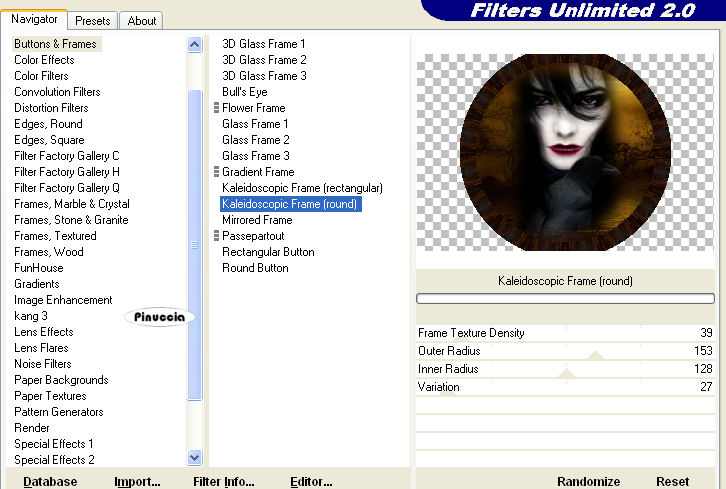Click the Database button
This screenshot has width=726, height=489.
[x=50, y=482]
